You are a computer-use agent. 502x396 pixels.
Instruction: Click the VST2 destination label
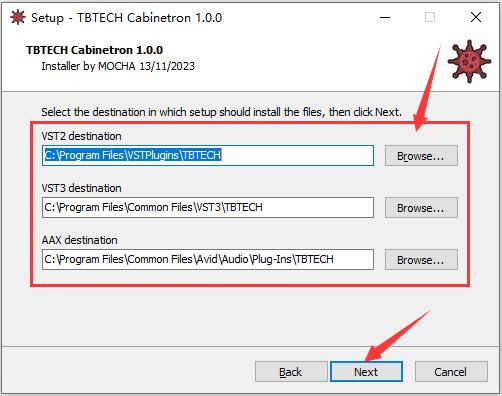pos(81,136)
